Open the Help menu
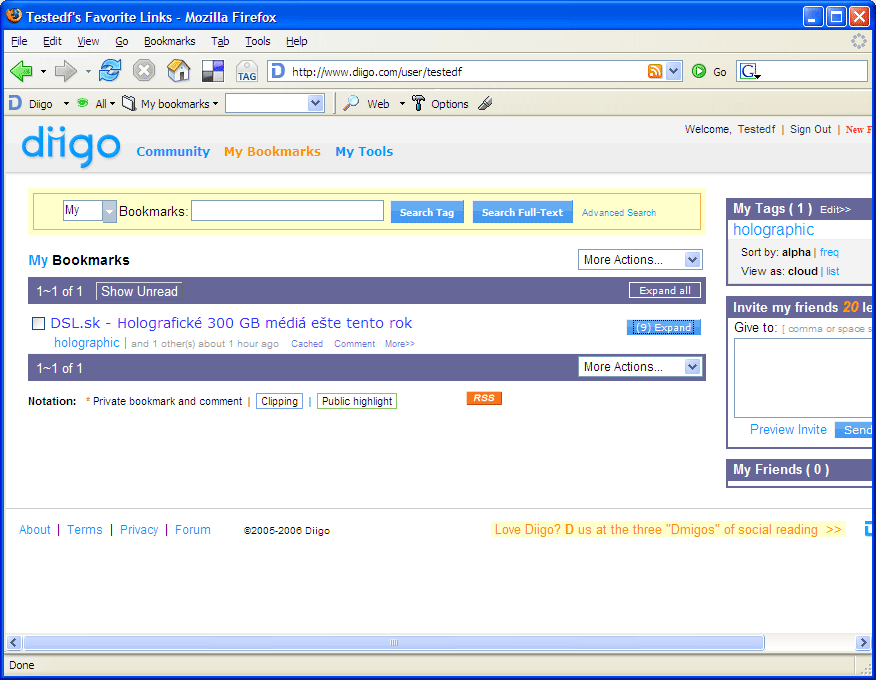Viewport: 876px width, 680px height. pyautogui.click(x=297, y=41)
